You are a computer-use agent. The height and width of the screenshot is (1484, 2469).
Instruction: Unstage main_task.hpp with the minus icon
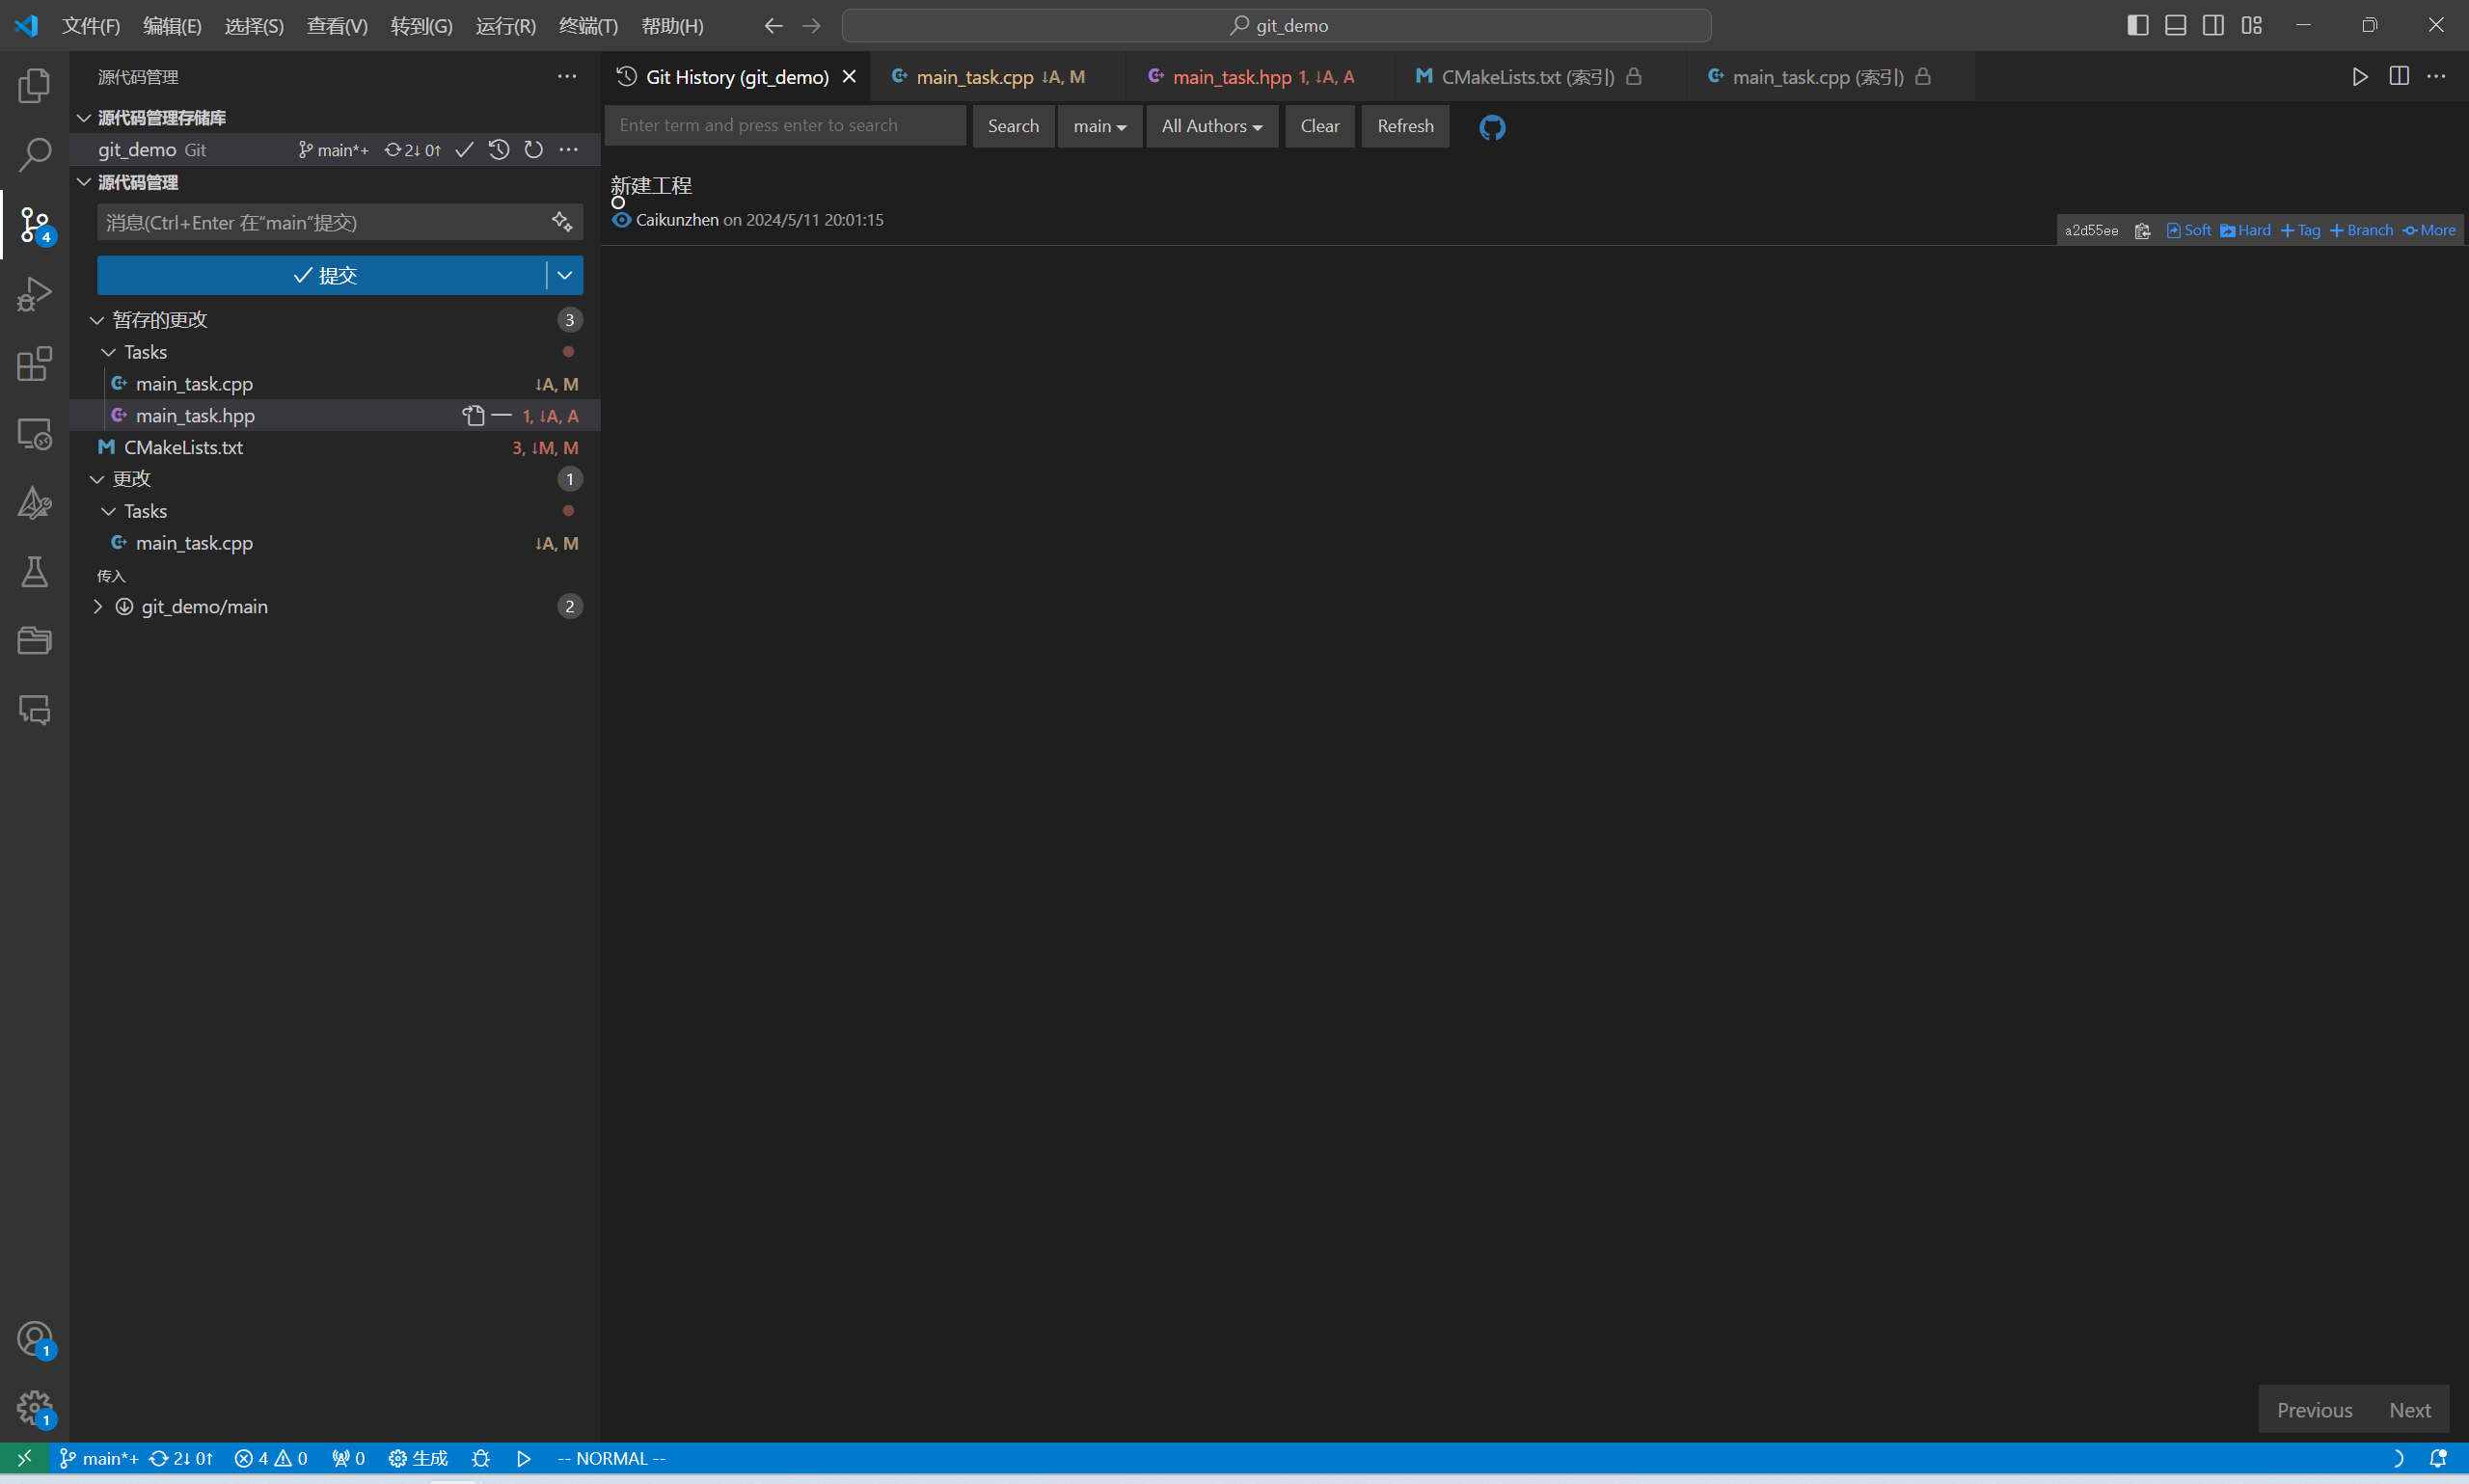502,415
